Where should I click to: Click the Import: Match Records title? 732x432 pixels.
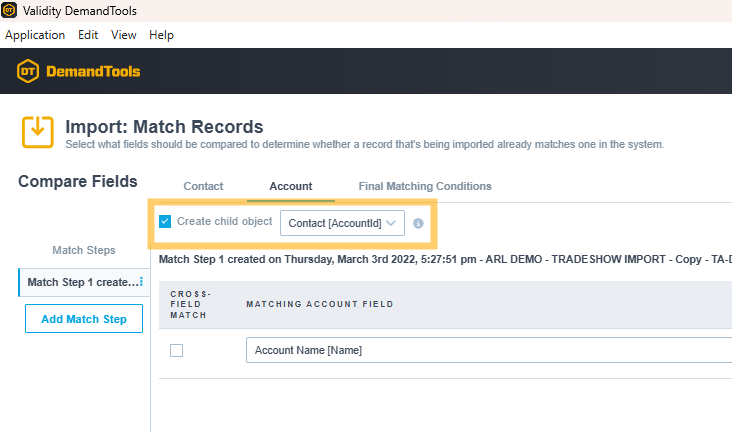164,127
